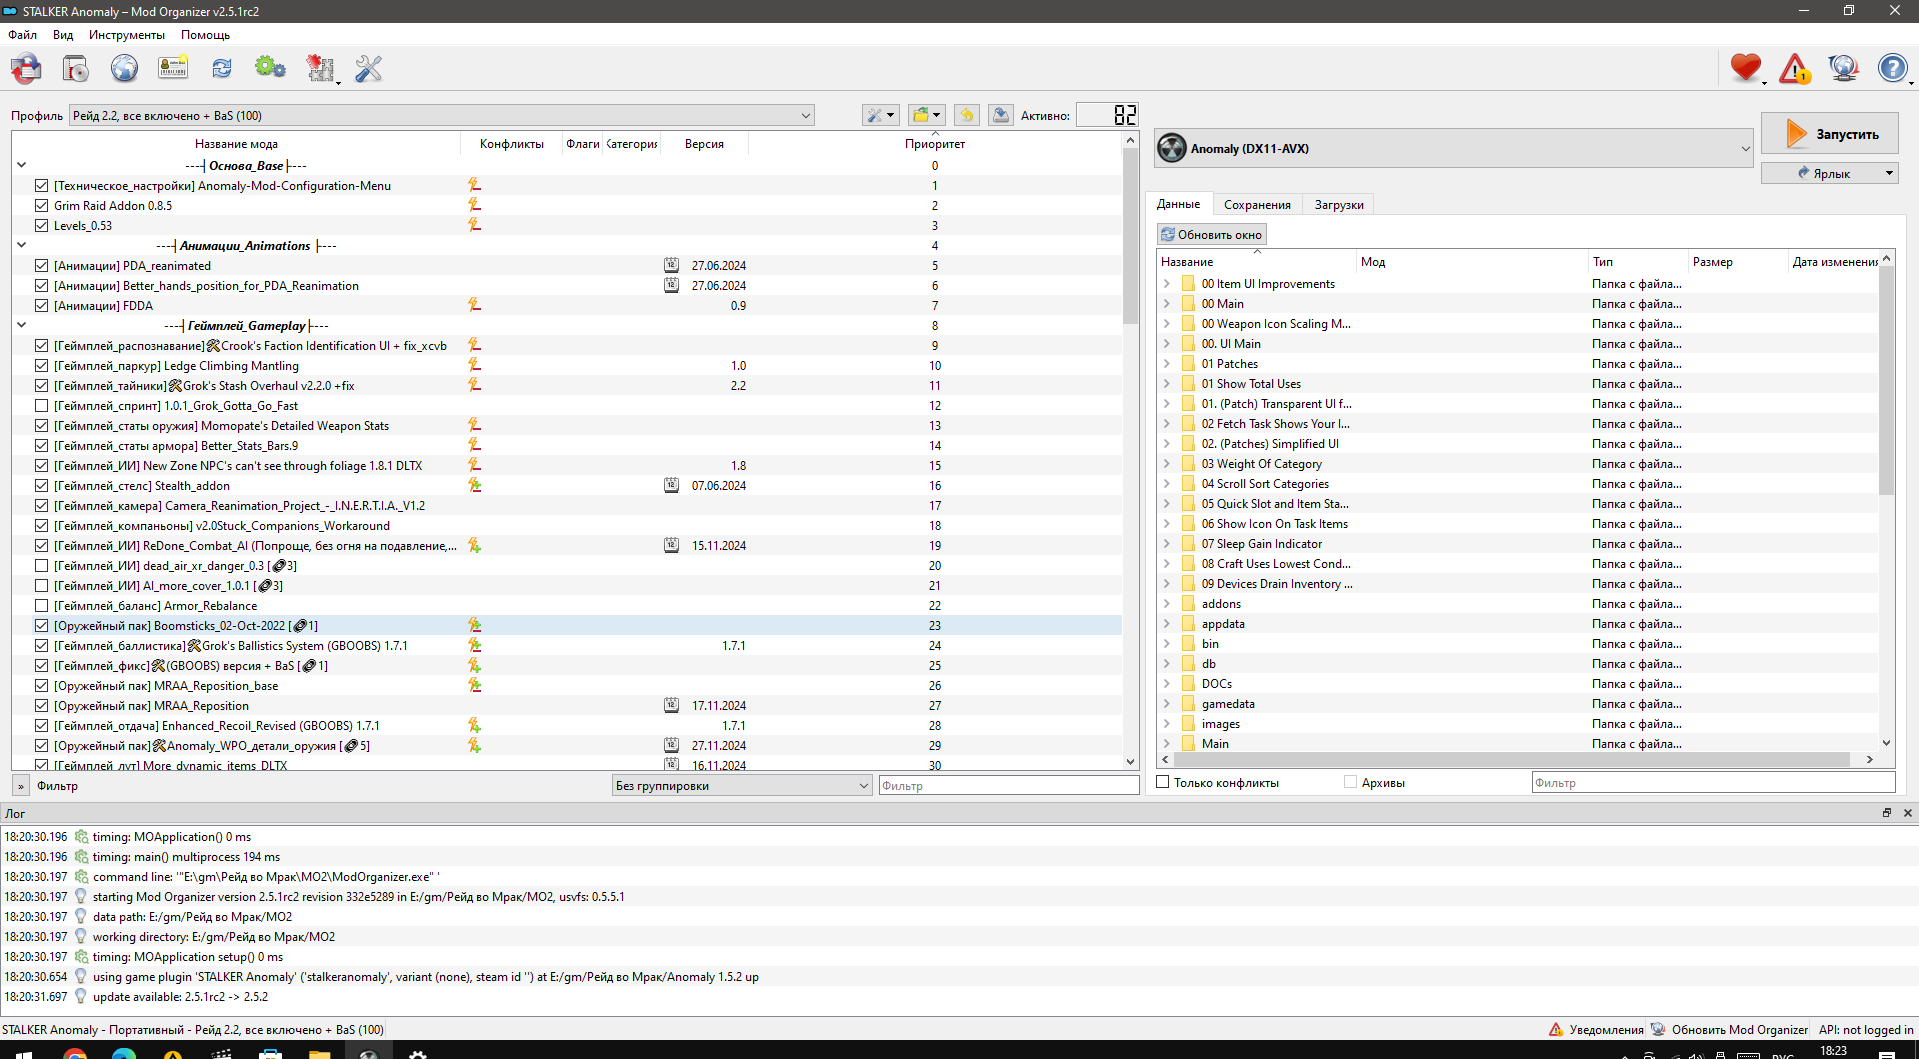Screen dimensions: 1919x1059
Task: Open the Профиль dropdown
Action: click(441, 115)
